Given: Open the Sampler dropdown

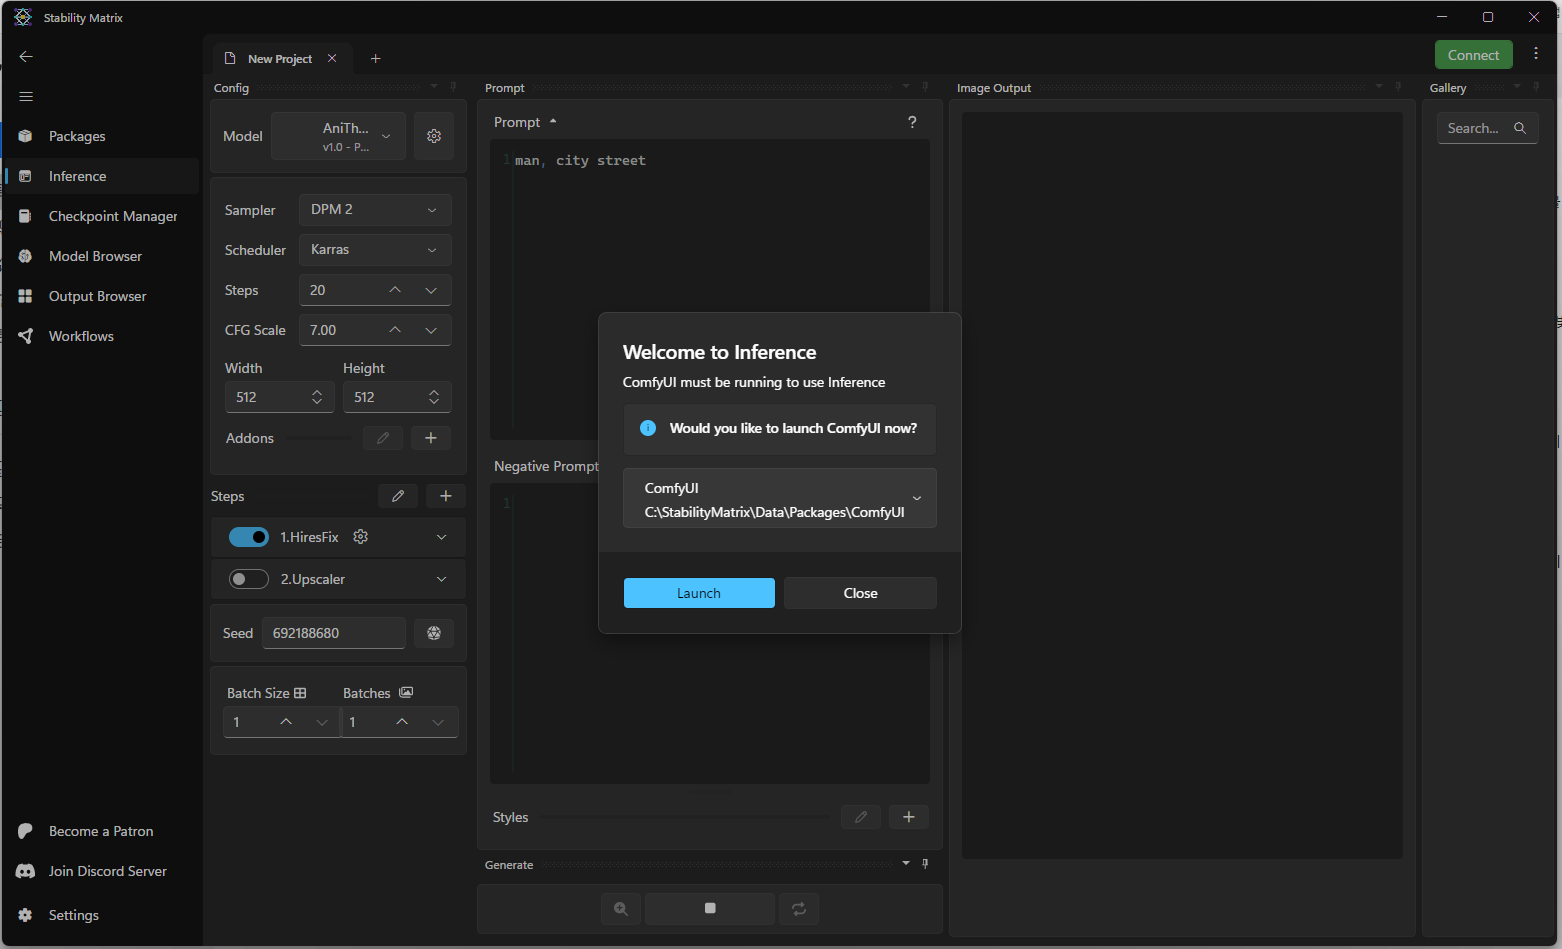Looking at the screenshot, I should [x=375, y=210].
